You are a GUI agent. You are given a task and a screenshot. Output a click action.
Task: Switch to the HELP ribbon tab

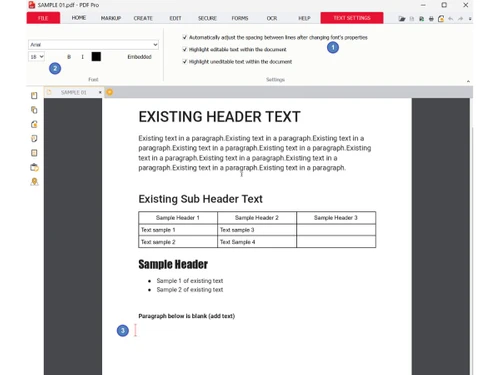click(x=304, y=18)
